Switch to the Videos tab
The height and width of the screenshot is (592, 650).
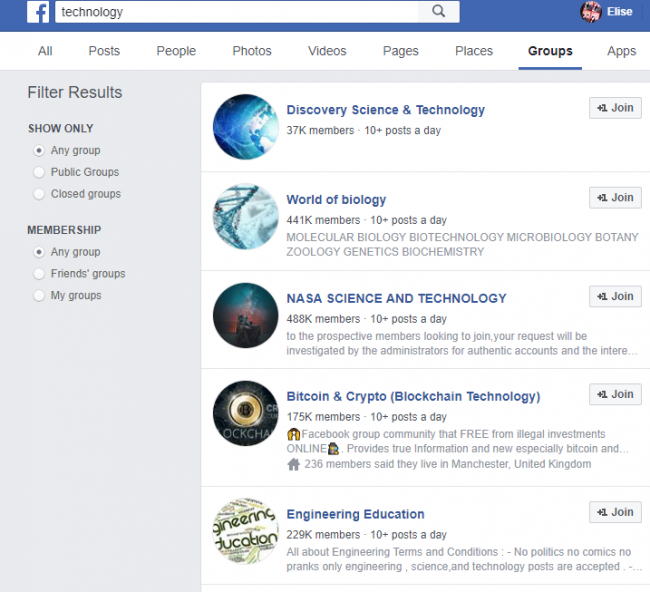327,51
